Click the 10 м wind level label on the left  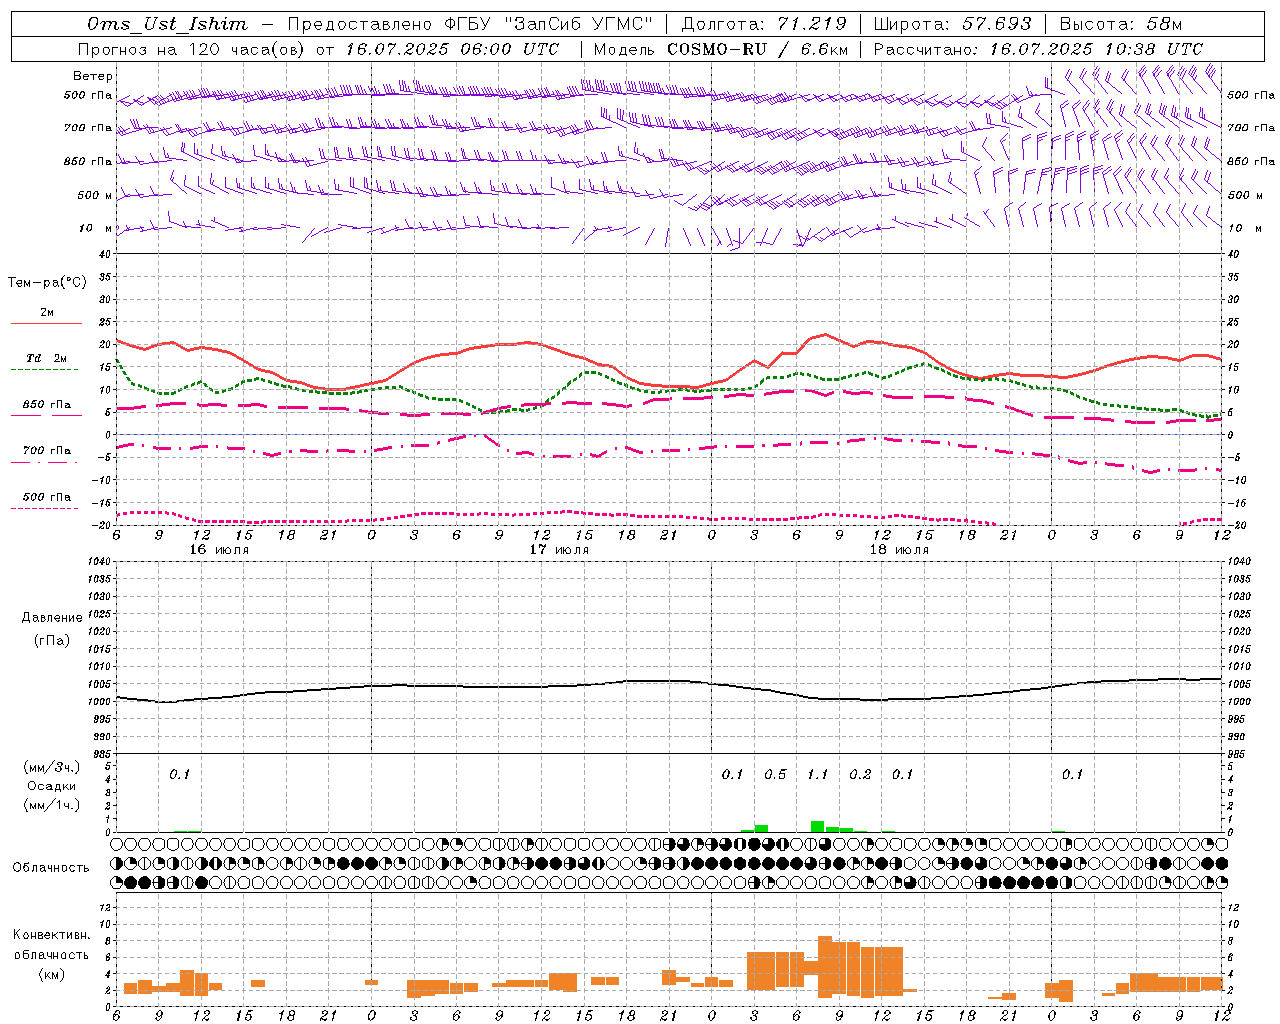(96, 228)
